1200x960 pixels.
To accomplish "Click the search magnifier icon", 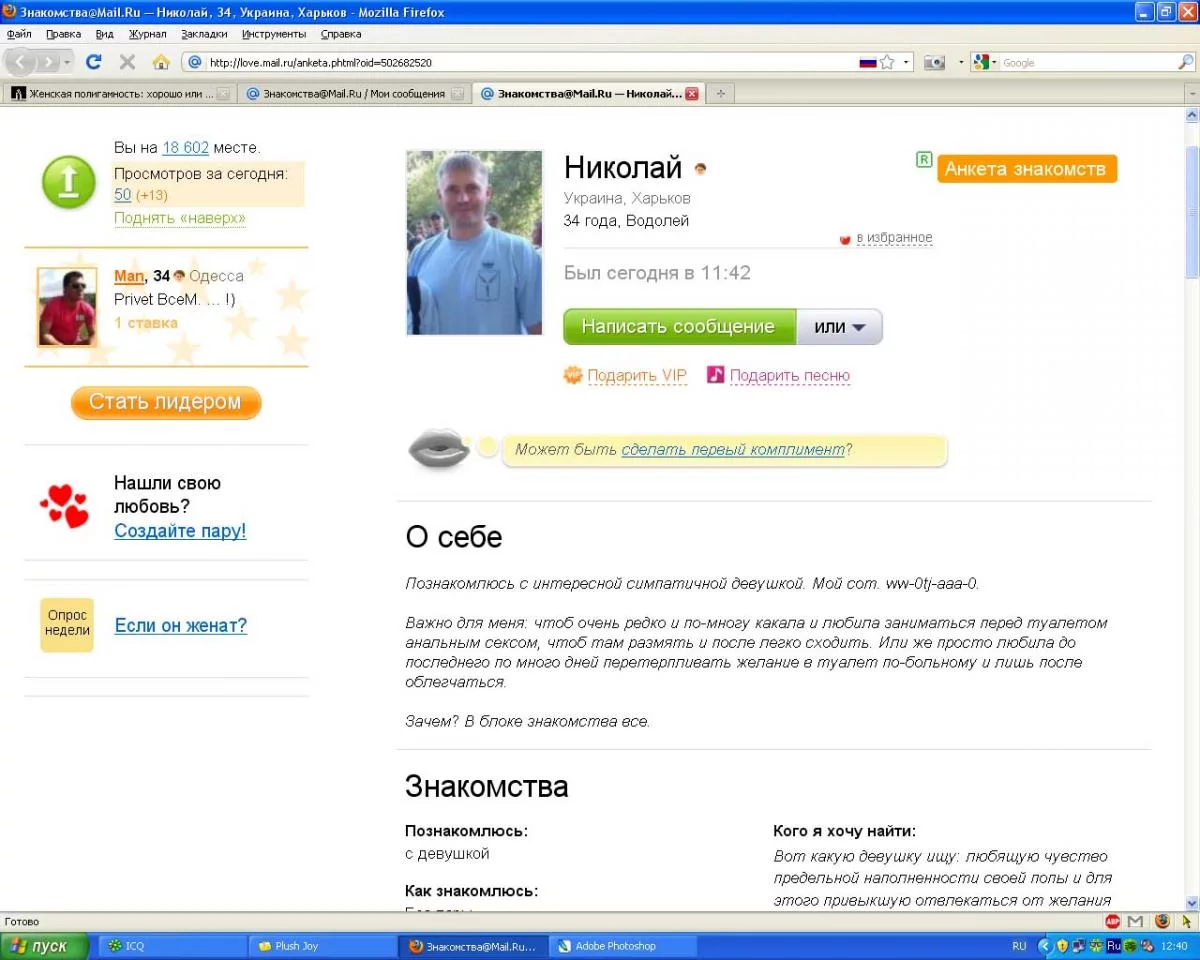I will pos(1185,62).
